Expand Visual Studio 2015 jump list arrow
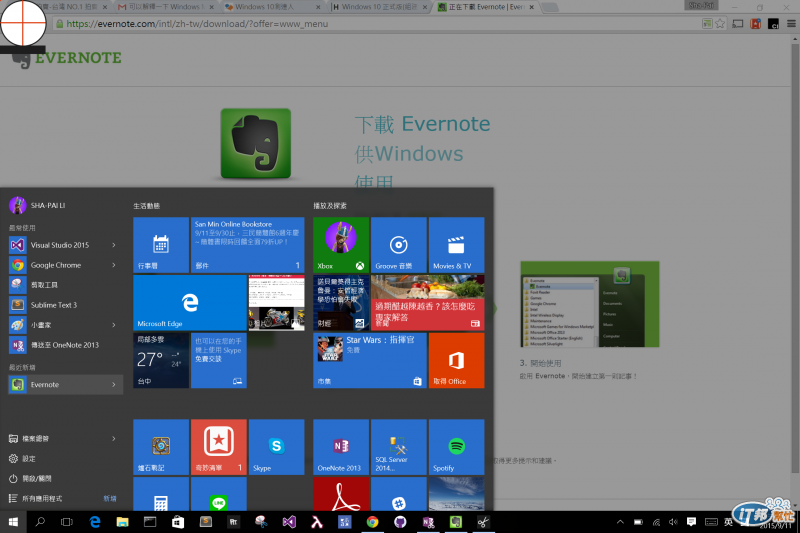 coord(114,245)
